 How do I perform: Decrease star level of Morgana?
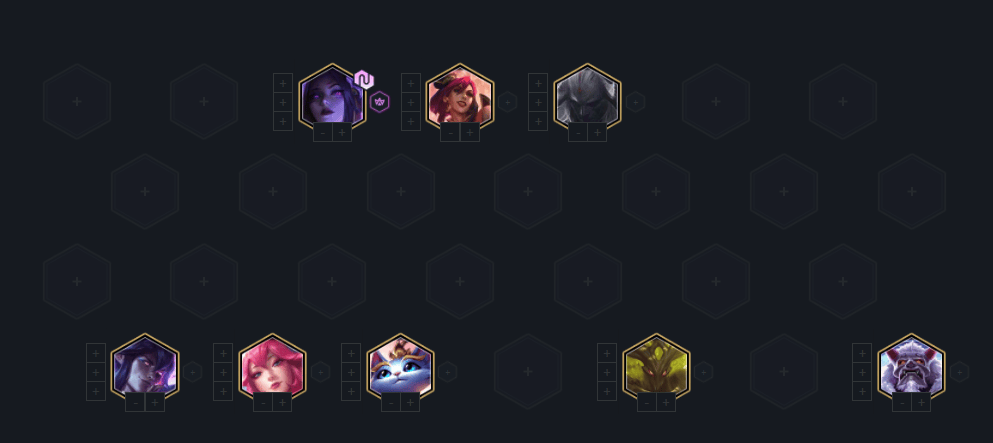tap(323, 132)
